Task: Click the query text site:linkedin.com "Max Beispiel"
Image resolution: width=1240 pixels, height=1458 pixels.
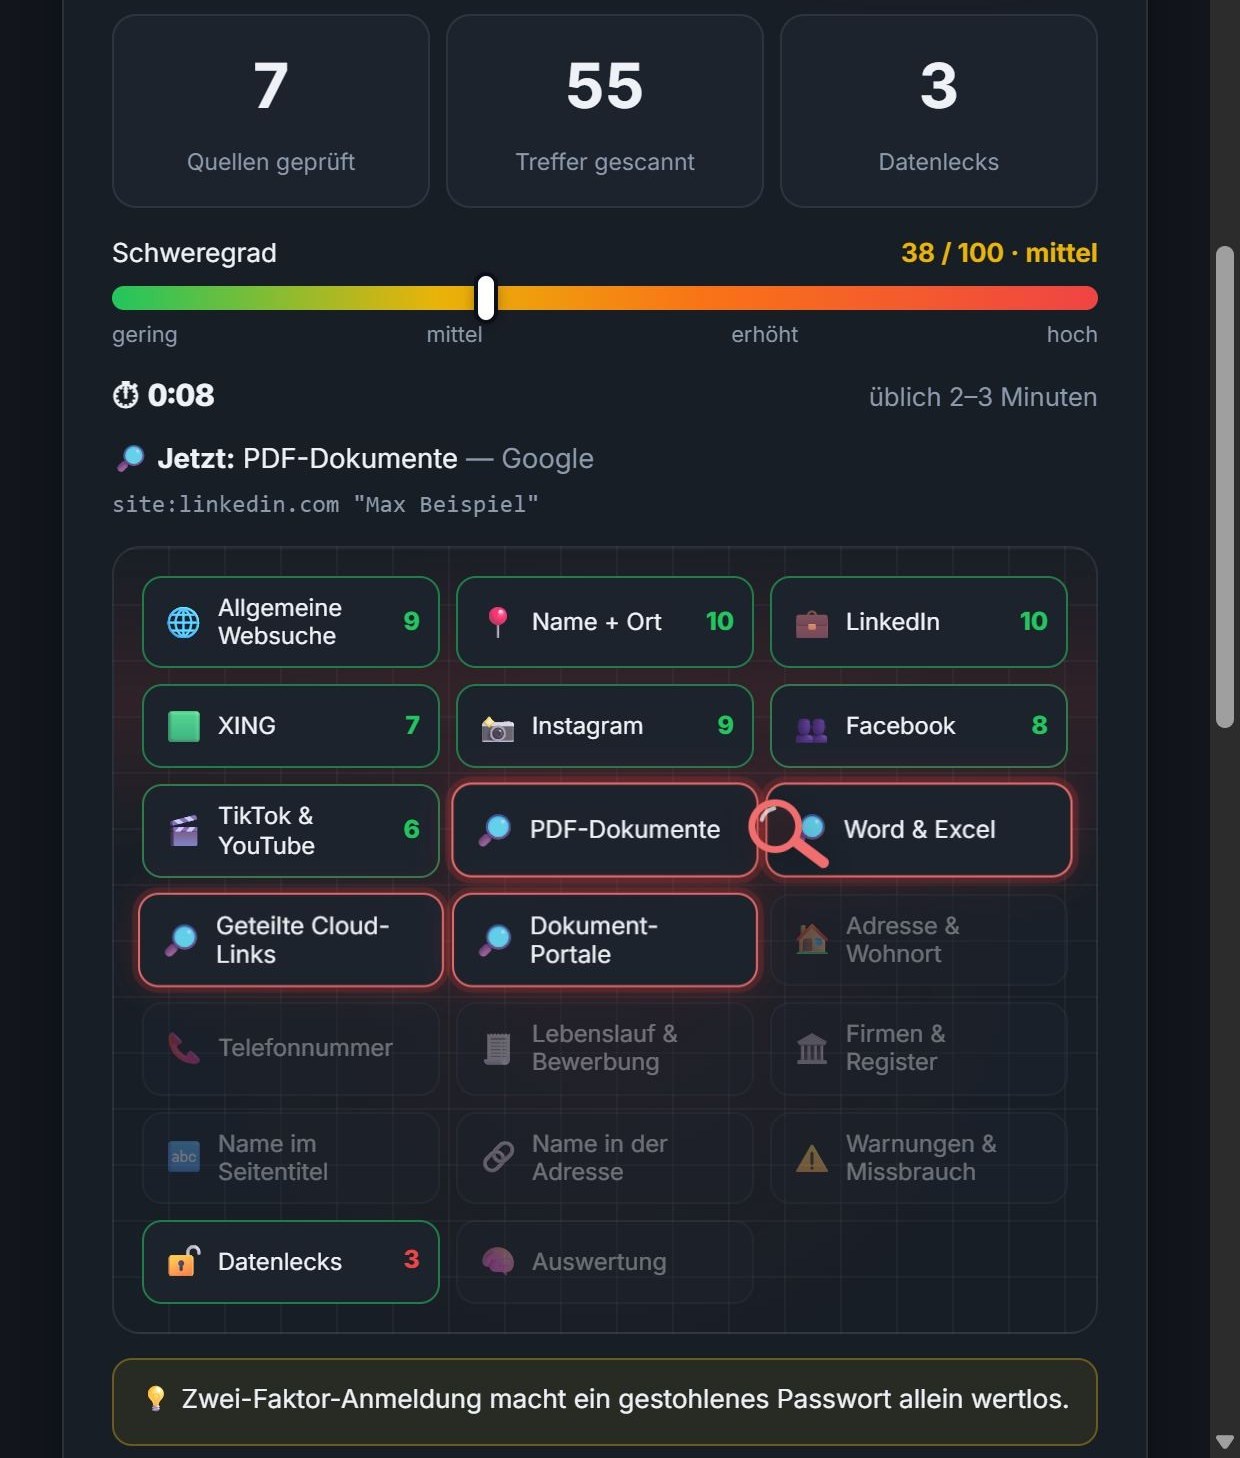Action: coord(326,504)
